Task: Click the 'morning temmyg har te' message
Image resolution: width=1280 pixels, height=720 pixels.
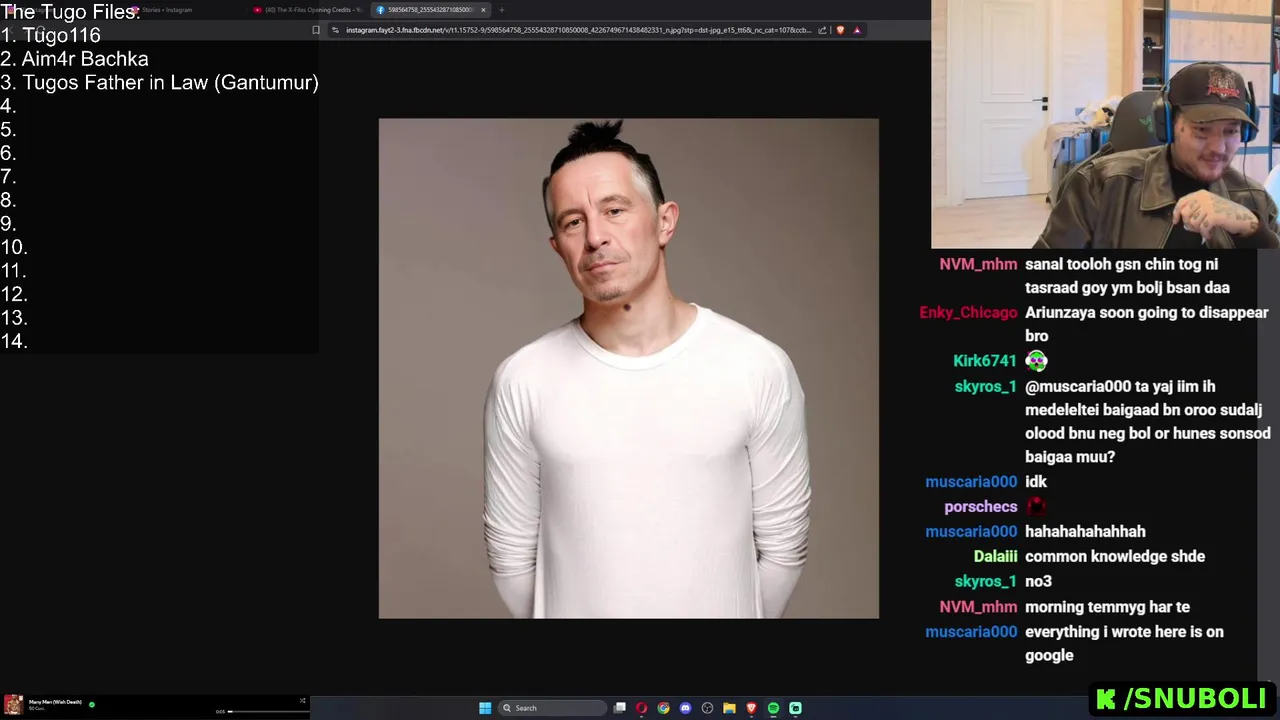Action: tap(1107, 607)
